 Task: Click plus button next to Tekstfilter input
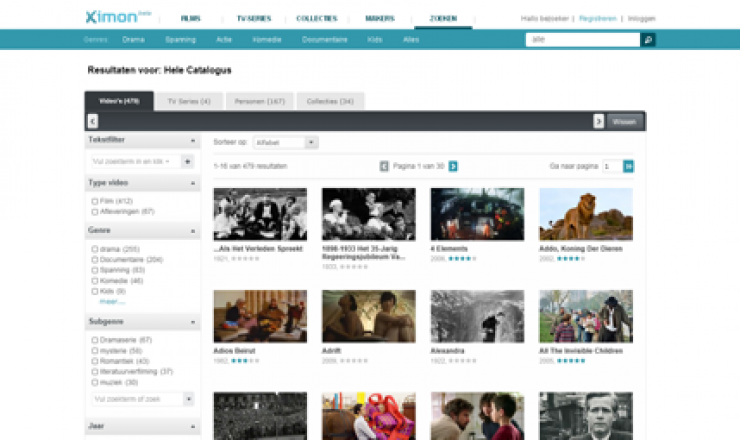pyautogui.click(x=187, y=161)
